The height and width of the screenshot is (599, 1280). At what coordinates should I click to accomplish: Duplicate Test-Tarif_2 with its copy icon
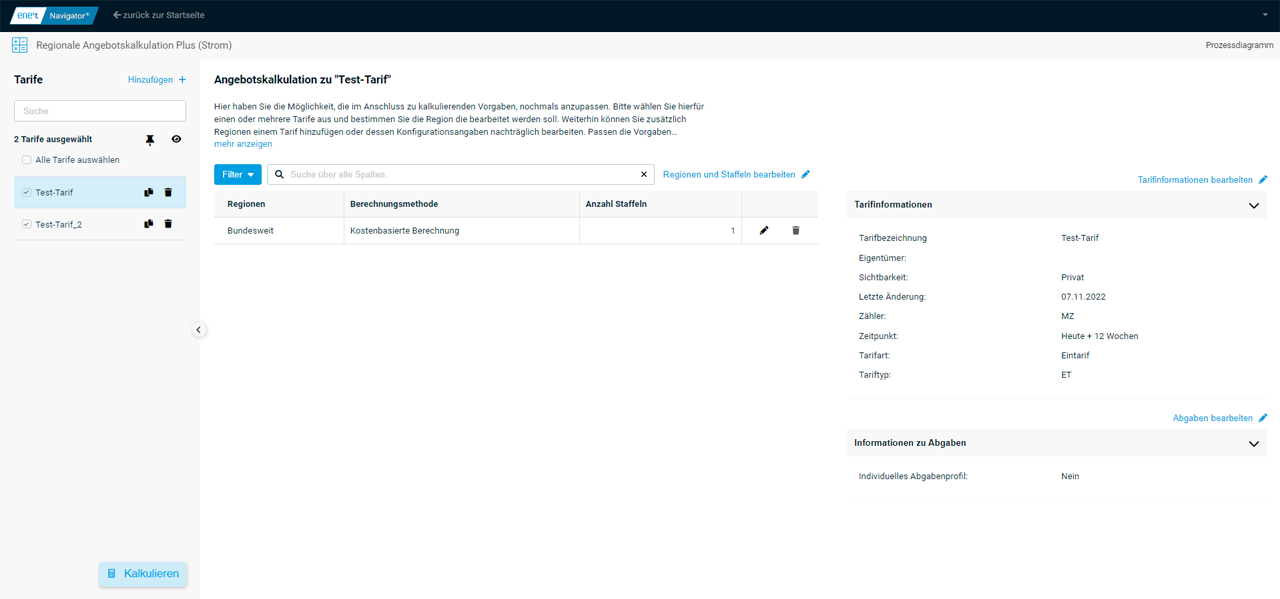148,225
